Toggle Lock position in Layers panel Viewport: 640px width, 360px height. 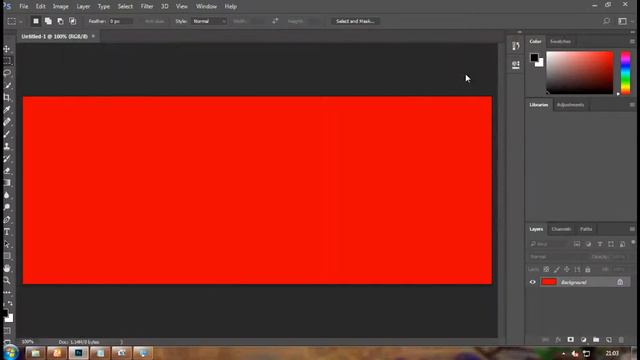pos(567,269)
